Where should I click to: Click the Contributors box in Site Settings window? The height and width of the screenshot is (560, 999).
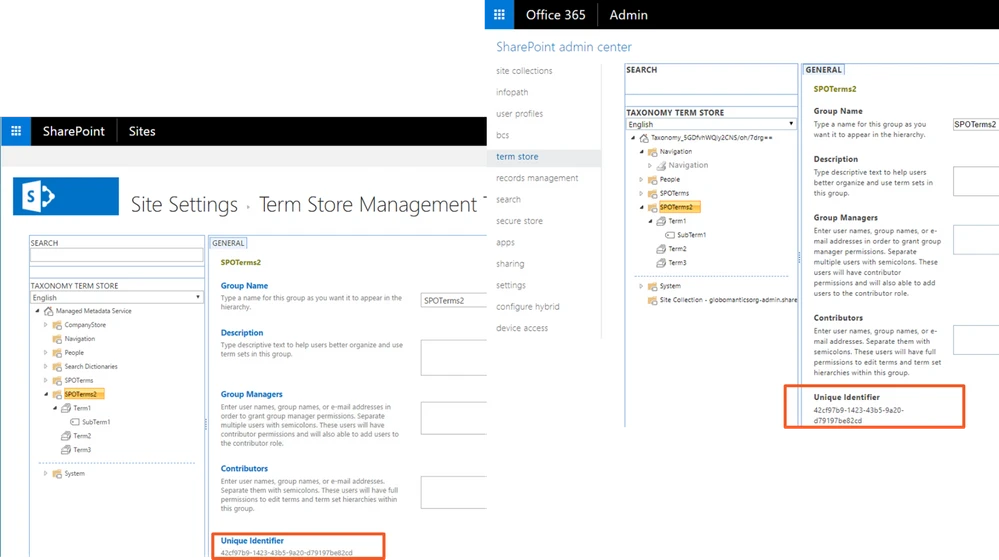coord(454,492)
